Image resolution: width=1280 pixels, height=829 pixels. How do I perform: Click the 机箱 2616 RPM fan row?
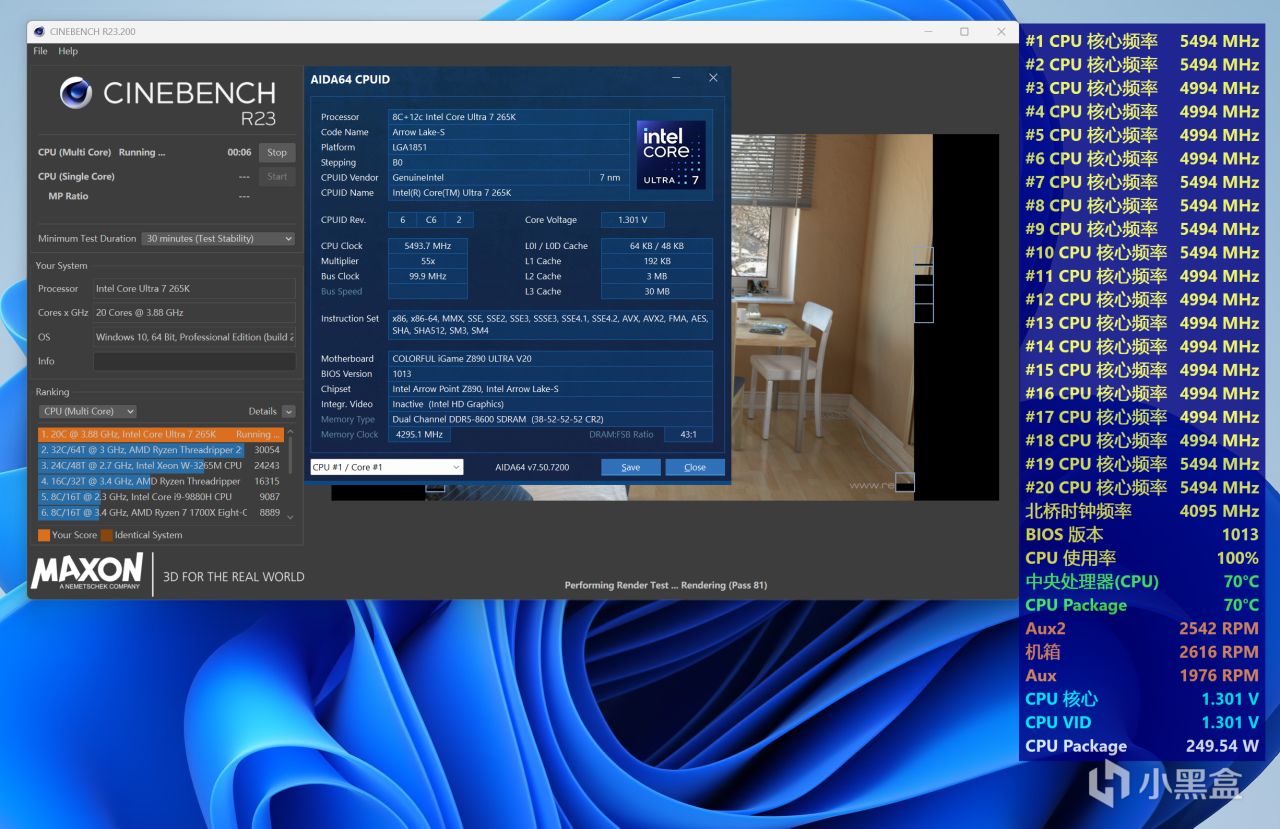point(1142,652)
